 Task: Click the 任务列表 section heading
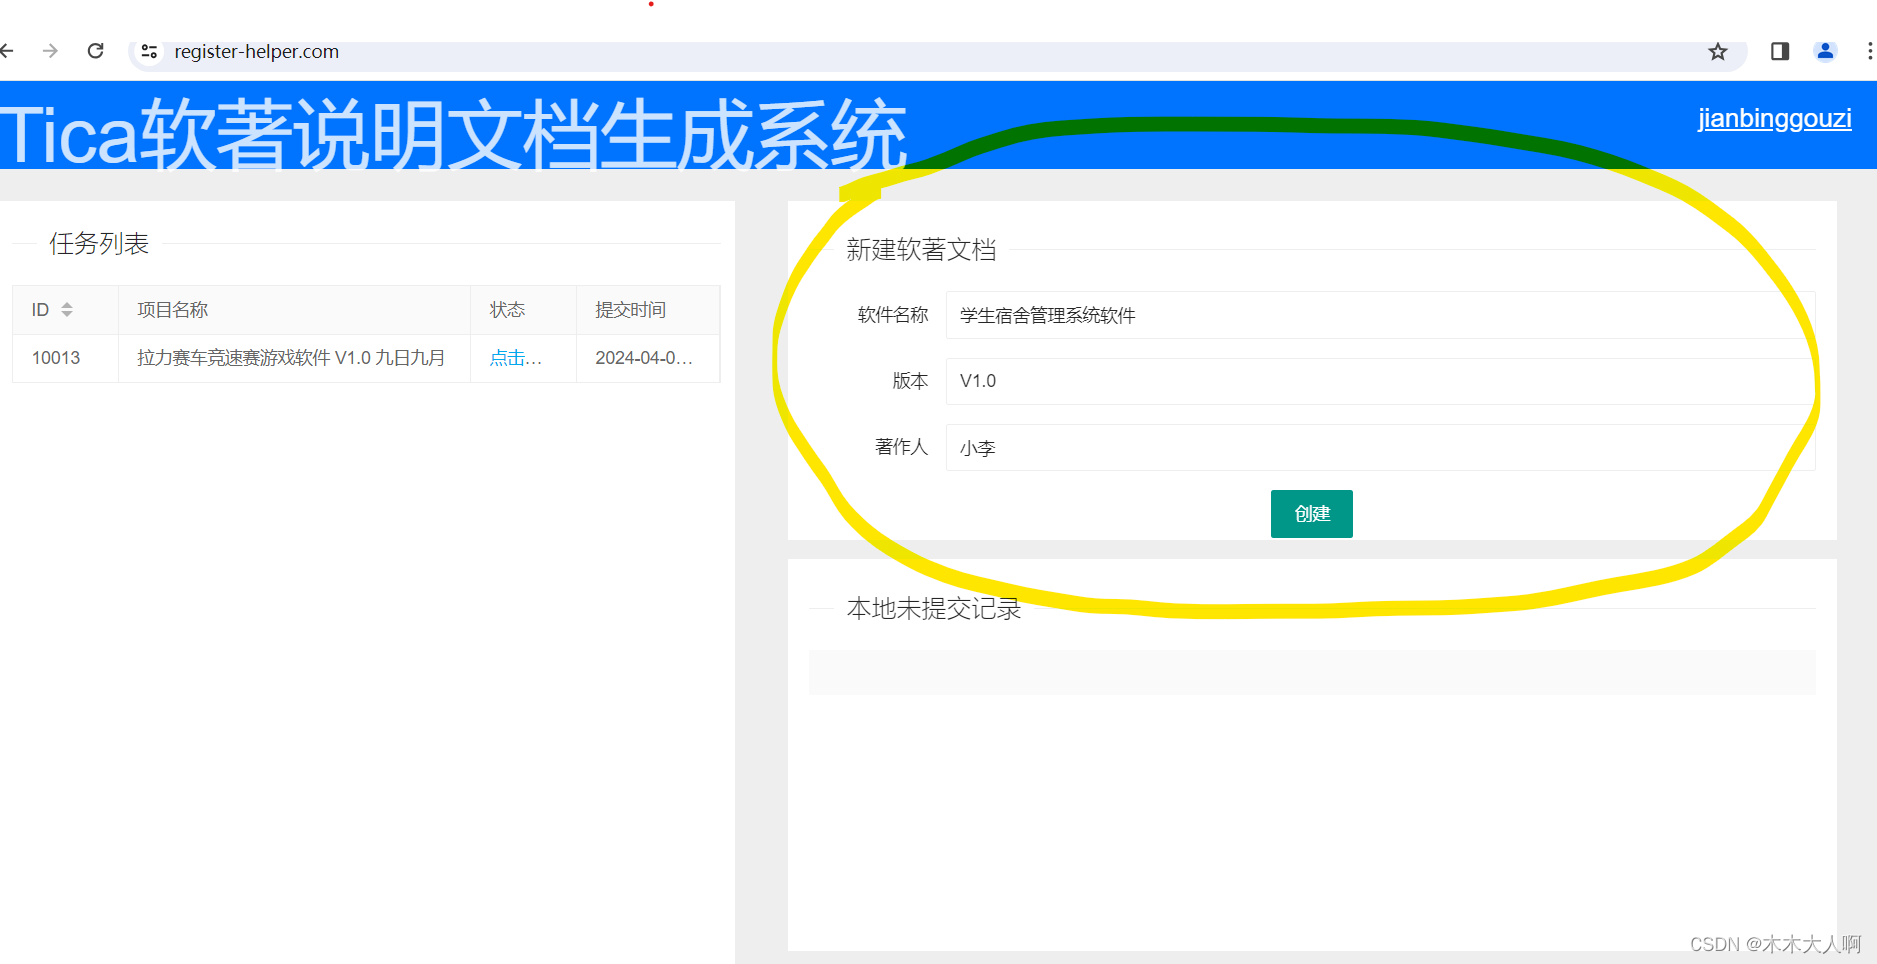99,243
